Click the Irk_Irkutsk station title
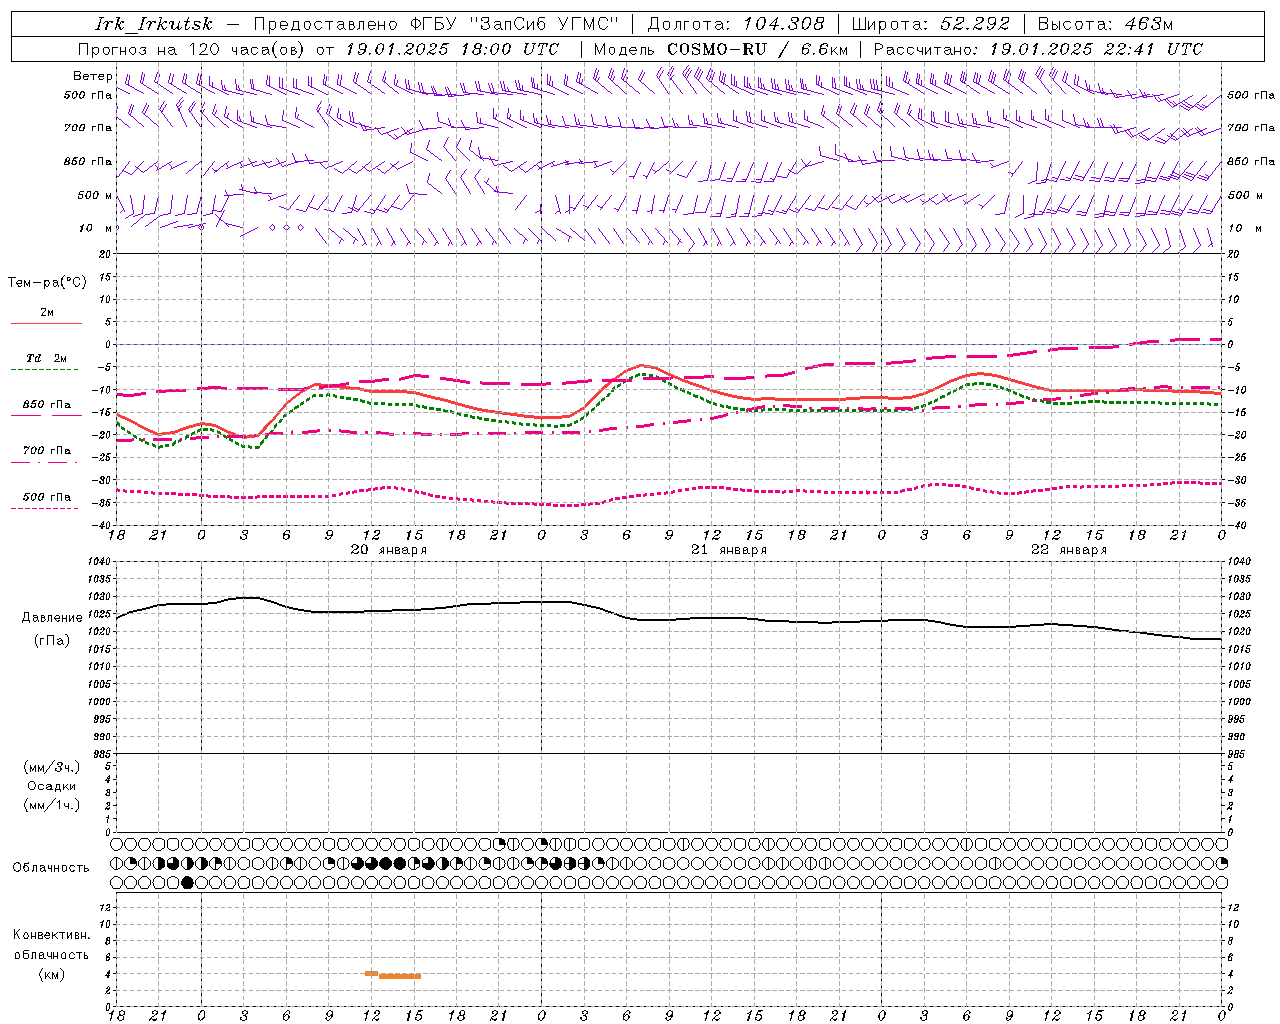 coord(153,24)
